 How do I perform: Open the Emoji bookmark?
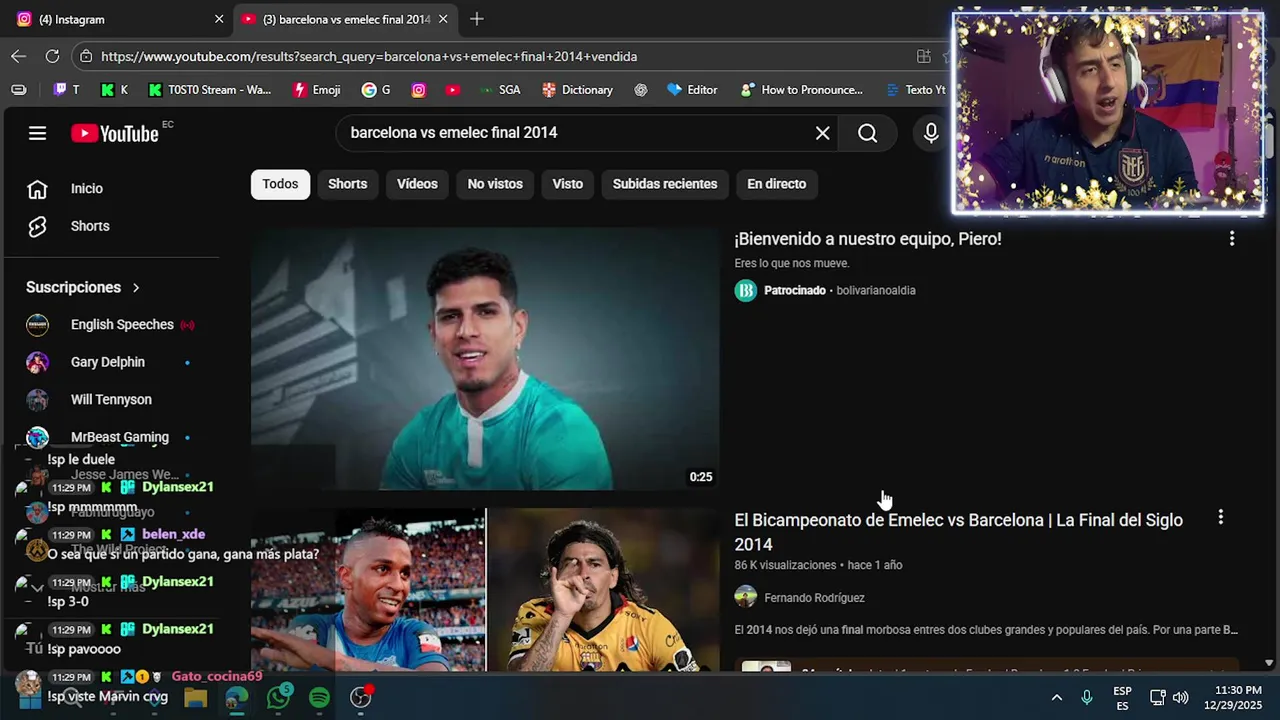coord(317,90)
